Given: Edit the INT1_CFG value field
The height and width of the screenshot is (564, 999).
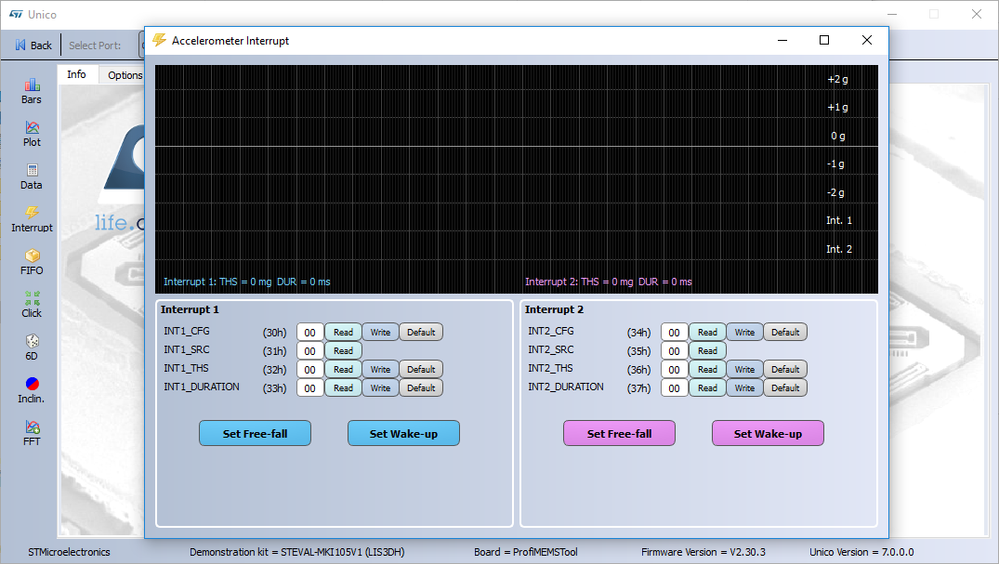Looking at the screenshot, I should click(310, 332).
